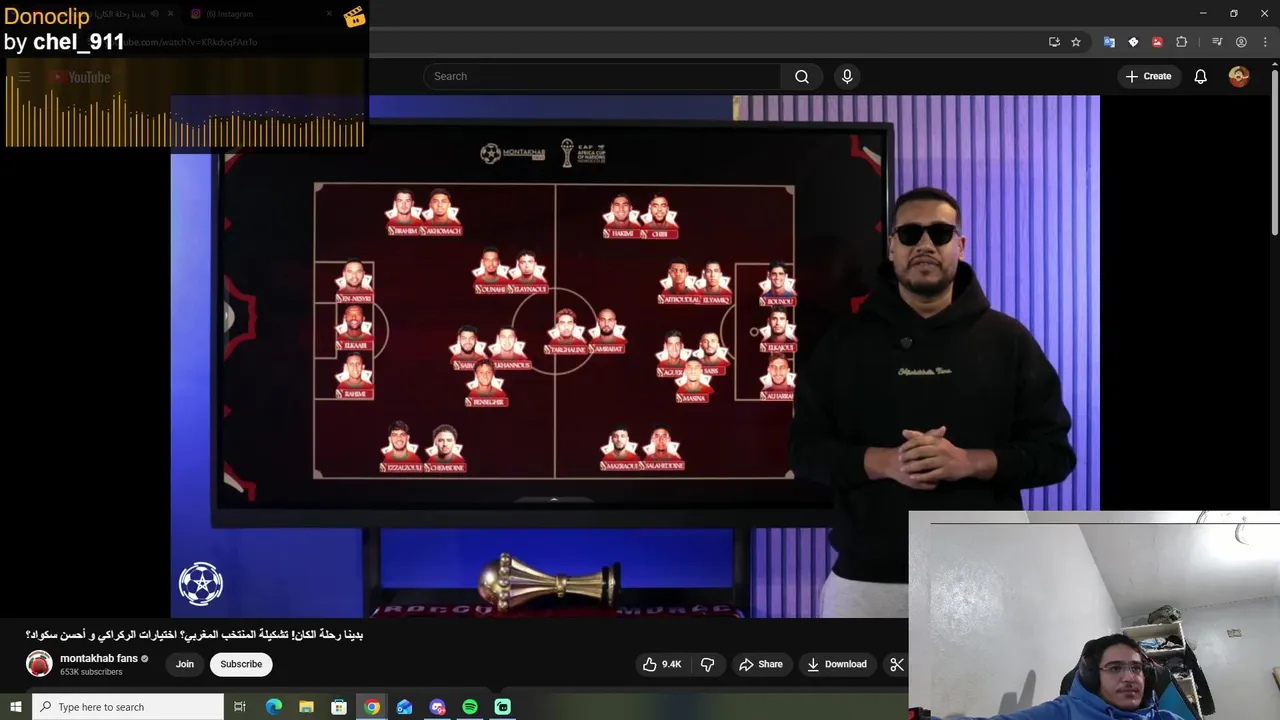This screenshot has height=720, width=1280.
Task: Dislike the video with thumbs-down
Action: tap(708, 664)
